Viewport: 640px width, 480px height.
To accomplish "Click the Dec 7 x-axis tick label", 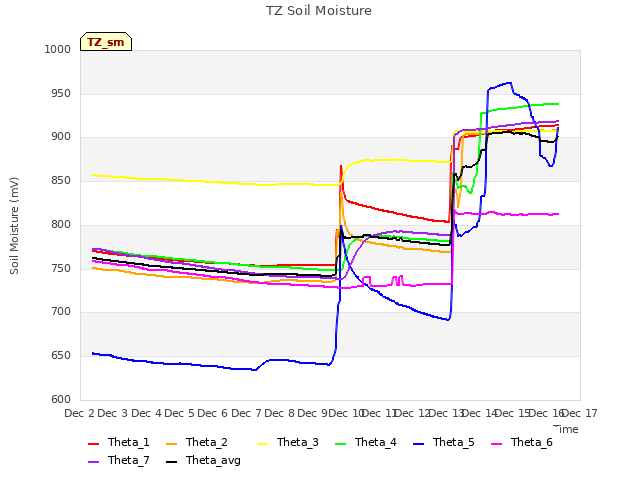I will tap(246, 413).
